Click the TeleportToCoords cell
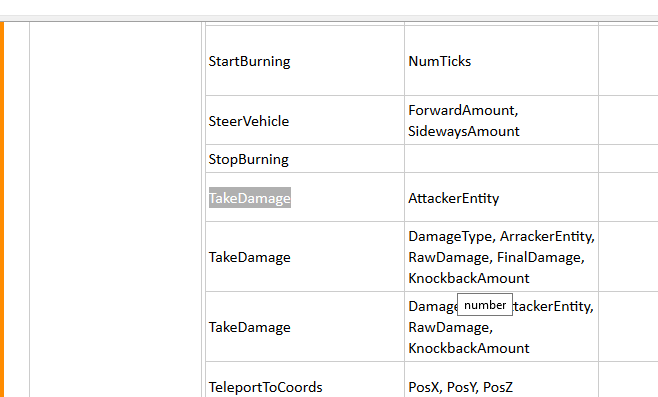658x397 pixels. (305, 380)
